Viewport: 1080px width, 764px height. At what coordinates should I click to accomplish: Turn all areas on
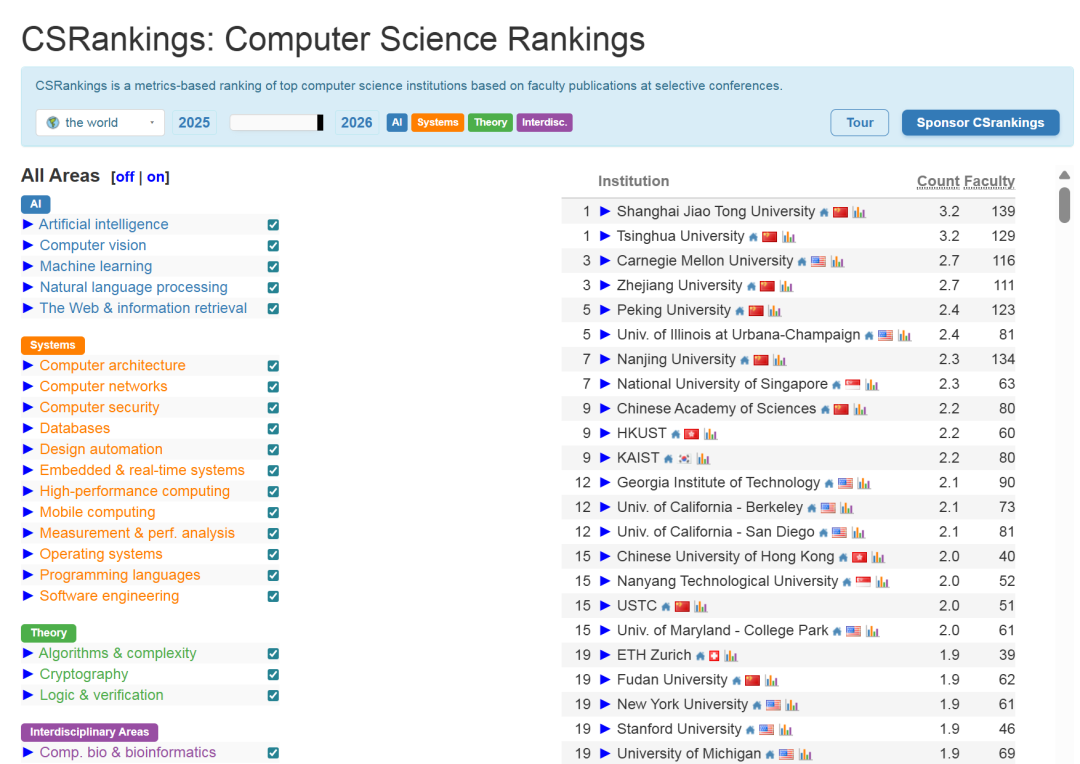click(x=156, y=177)
